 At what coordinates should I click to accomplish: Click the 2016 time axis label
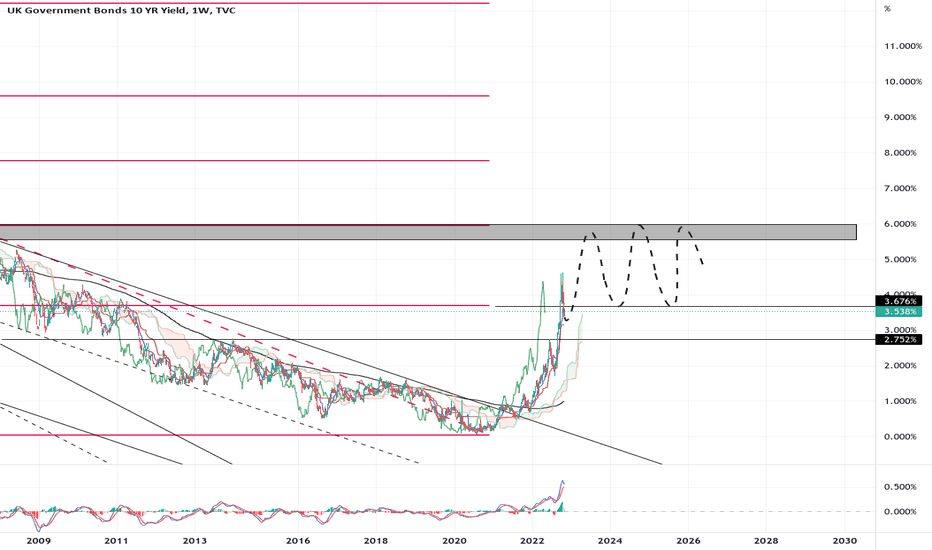298,540
